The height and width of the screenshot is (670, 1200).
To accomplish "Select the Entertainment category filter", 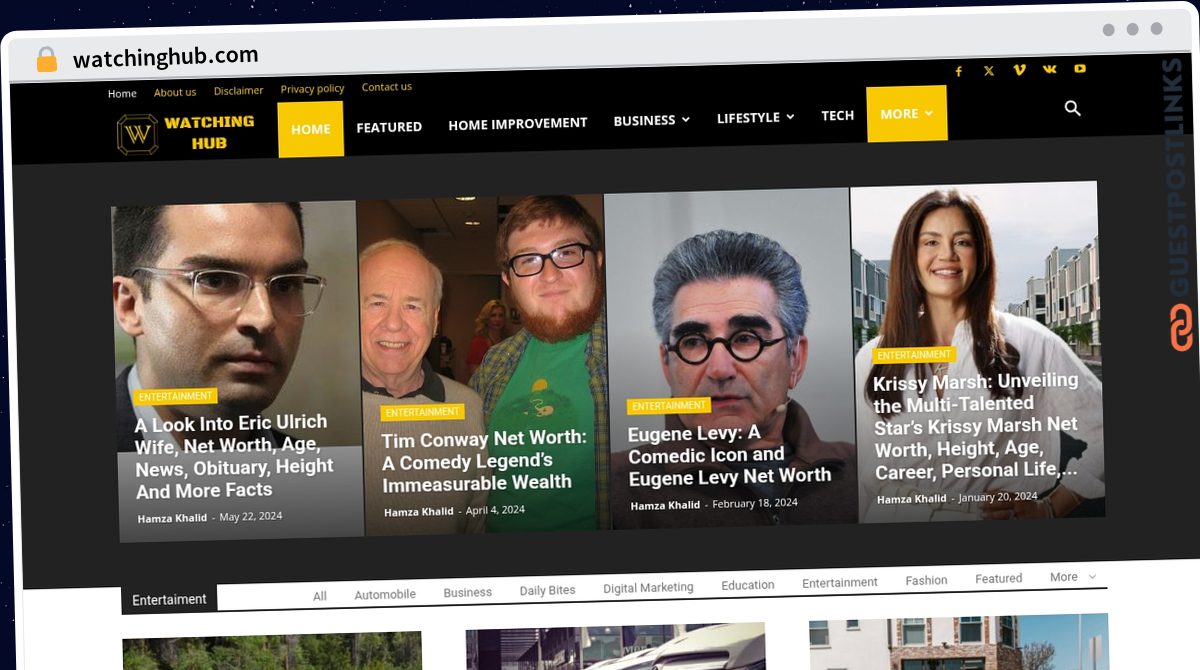I will pos(840,583).
